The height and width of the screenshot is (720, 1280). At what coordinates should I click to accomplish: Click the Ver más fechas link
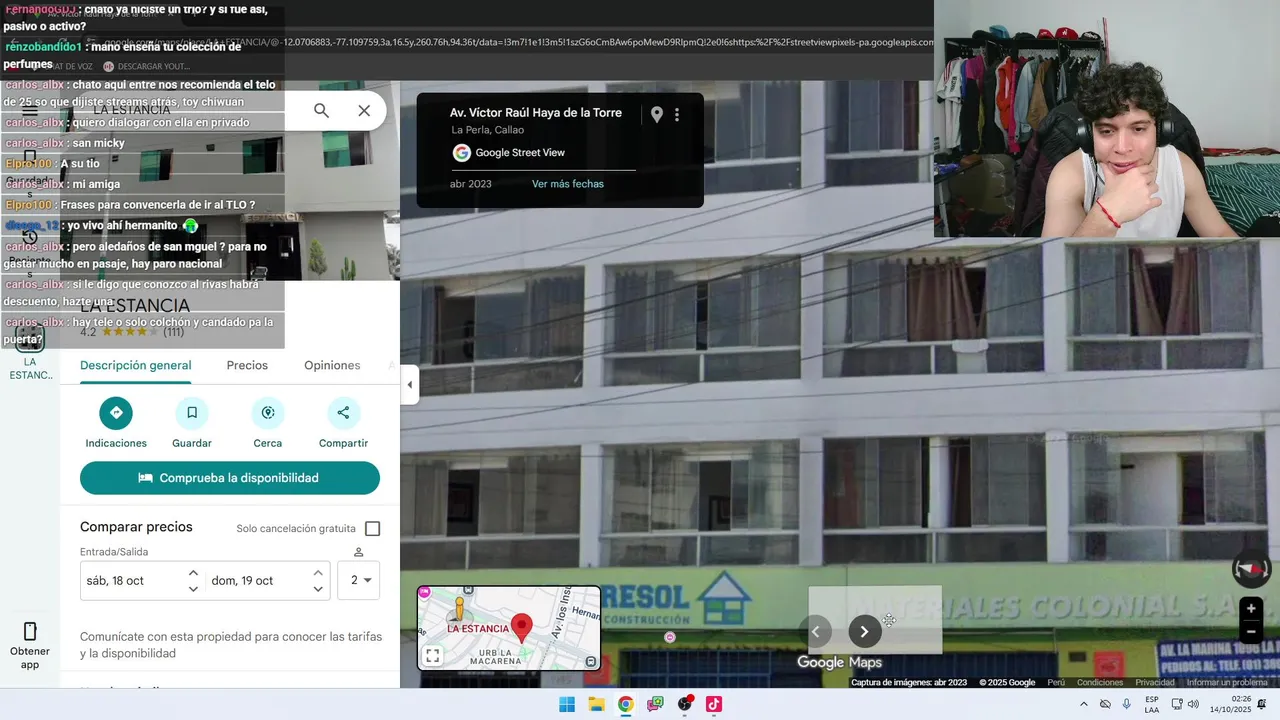[x=568, y=184]
